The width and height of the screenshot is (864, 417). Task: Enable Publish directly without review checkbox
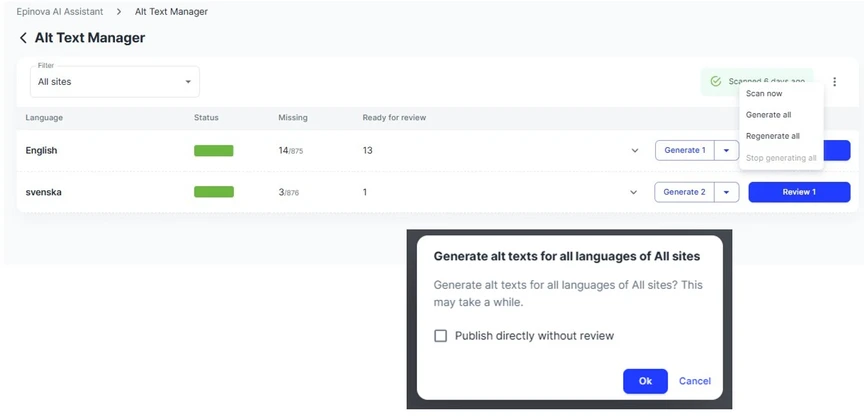coord(441,335)
